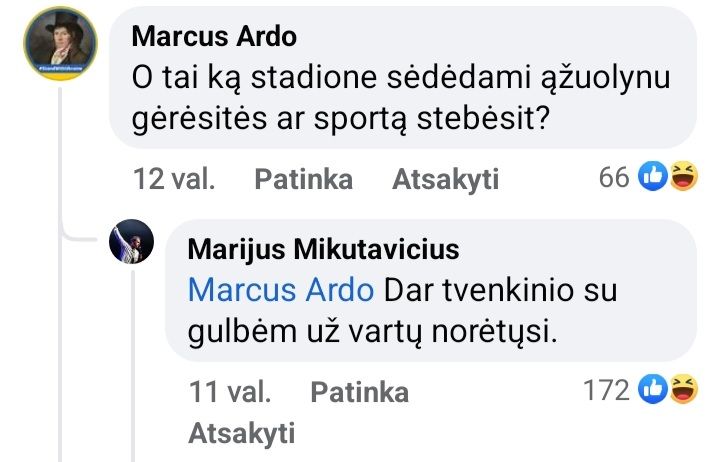
Task: Click the laughing emoji reaction beside 172
Action: [x=682, y=390]
